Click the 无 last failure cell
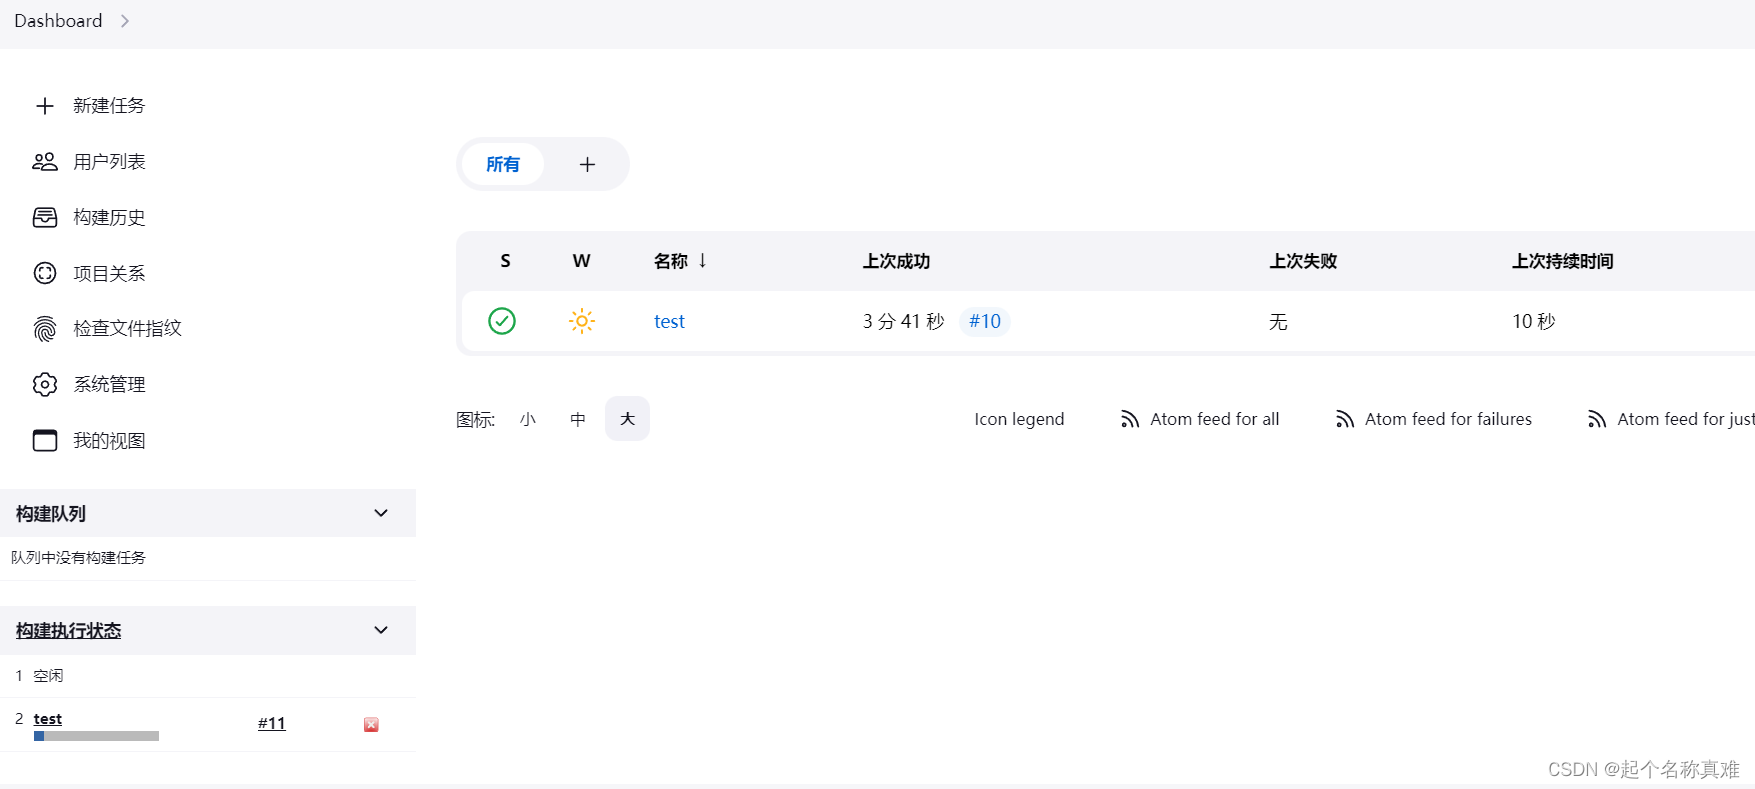Viewport: 1755px width, 789px height. pos(1278,321)
